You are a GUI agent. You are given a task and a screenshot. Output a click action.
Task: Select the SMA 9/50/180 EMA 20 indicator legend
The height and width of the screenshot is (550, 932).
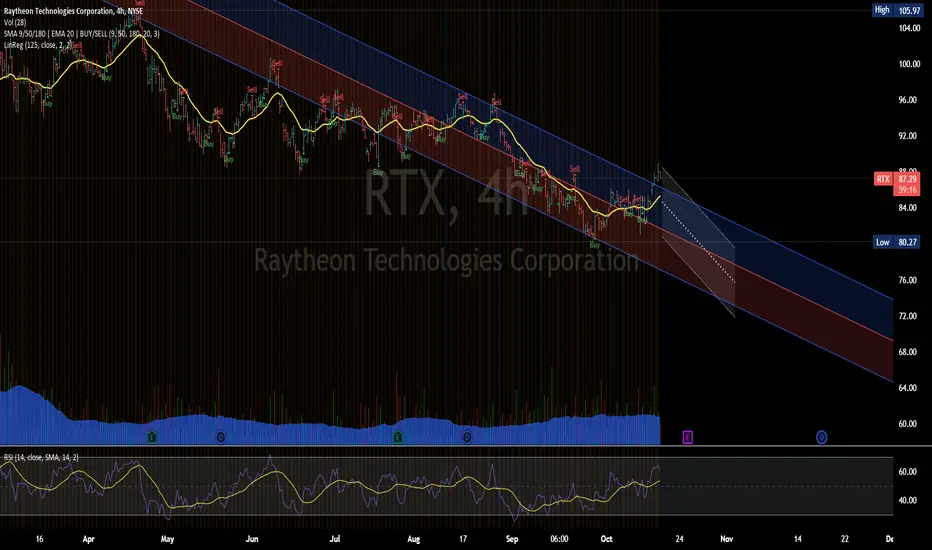point(81,34)
